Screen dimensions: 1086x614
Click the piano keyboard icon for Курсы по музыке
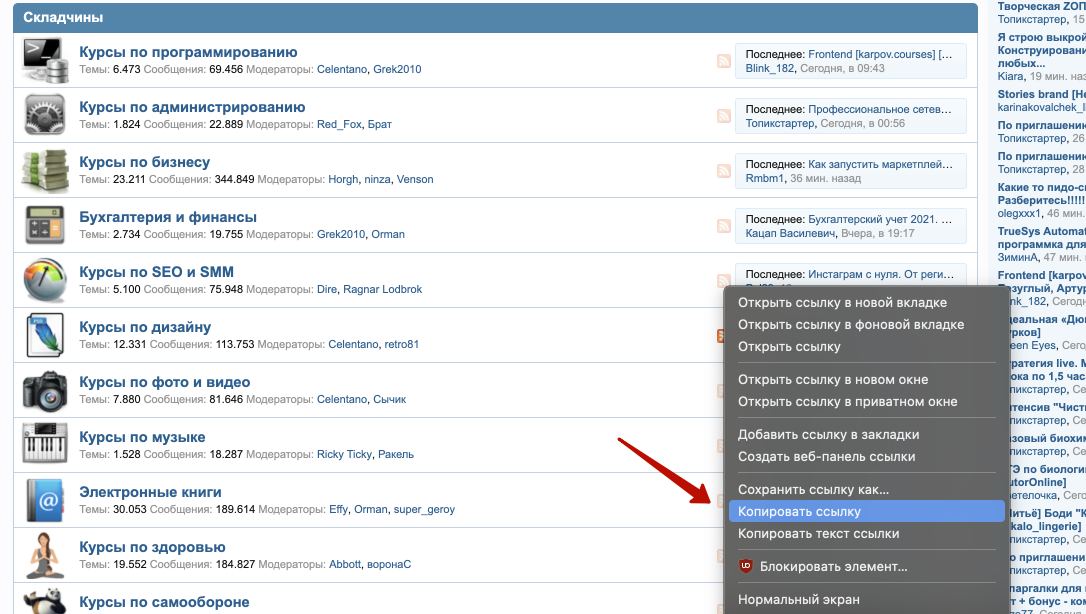44,445
